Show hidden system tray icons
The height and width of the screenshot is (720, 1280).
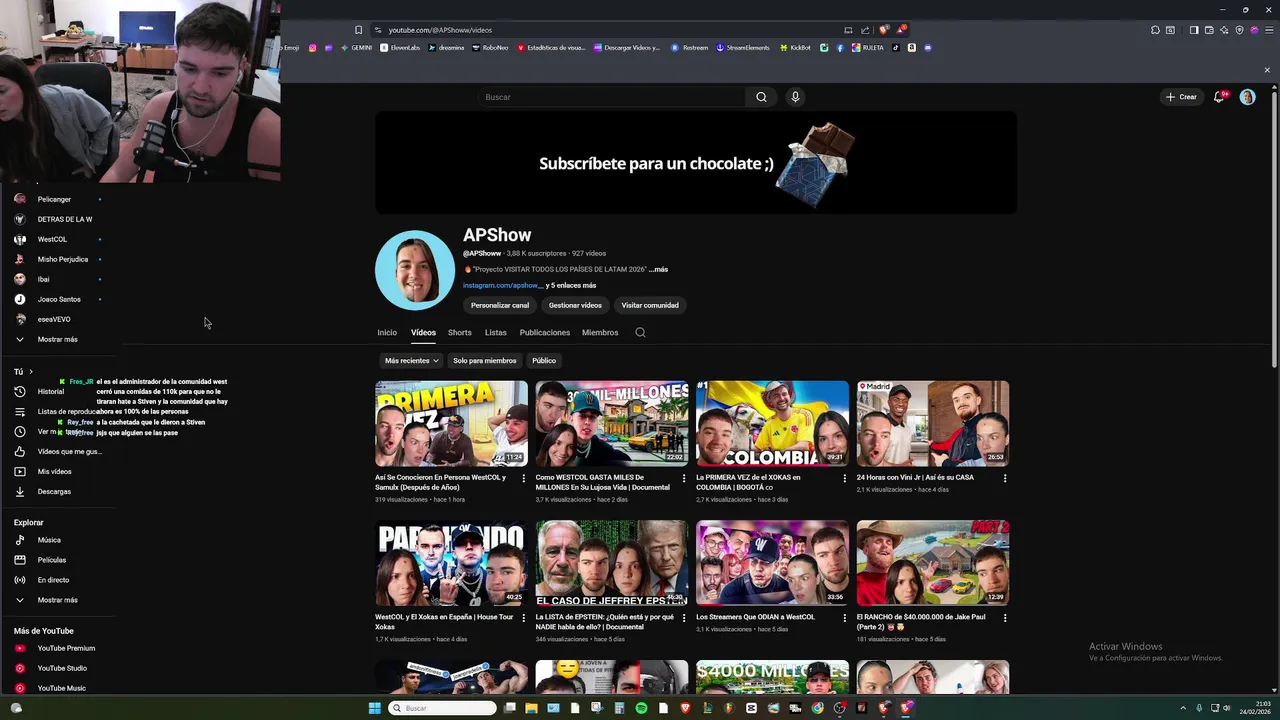pyautogui.click(x=1183, y=708)
